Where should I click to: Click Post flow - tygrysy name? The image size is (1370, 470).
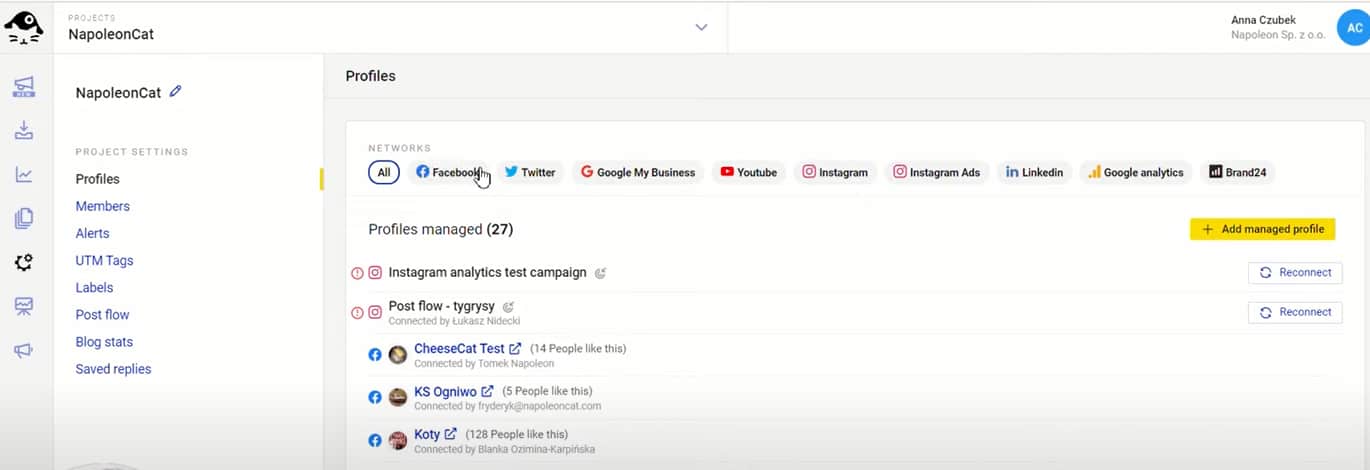point(441,305)
